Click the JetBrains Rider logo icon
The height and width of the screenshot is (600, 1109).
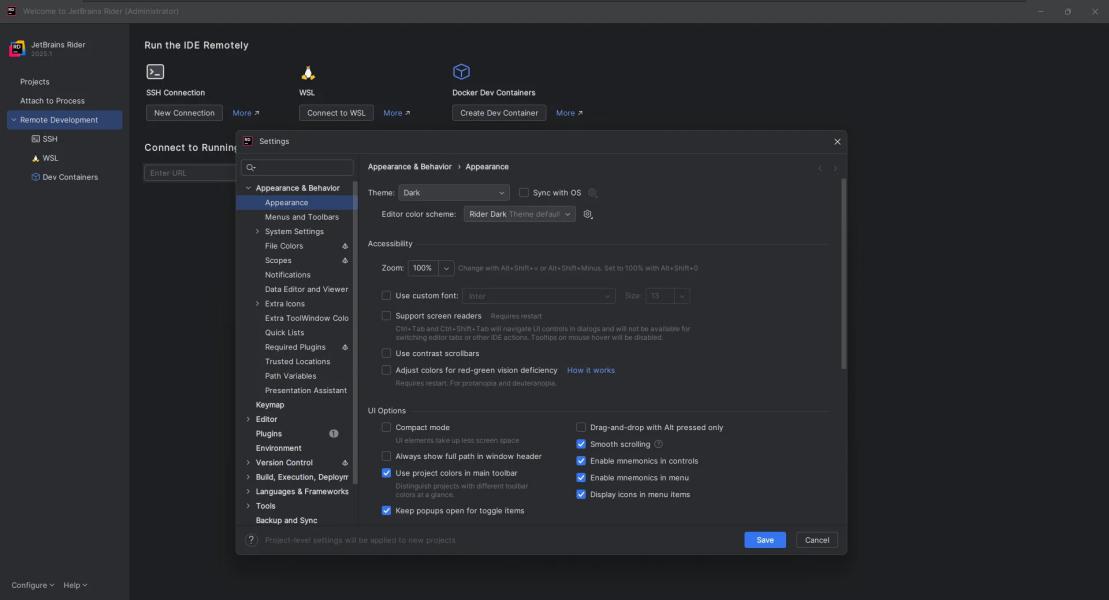tap(17, 49)
